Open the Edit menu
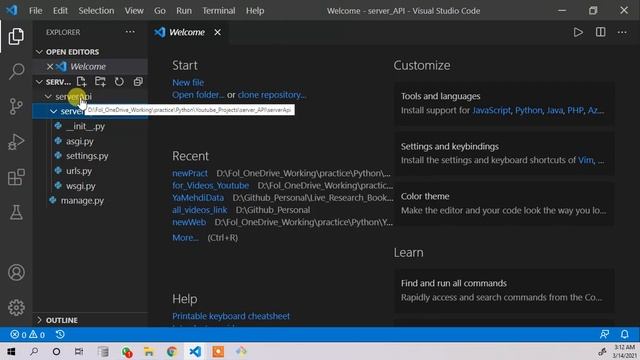 tap(60, 11)
